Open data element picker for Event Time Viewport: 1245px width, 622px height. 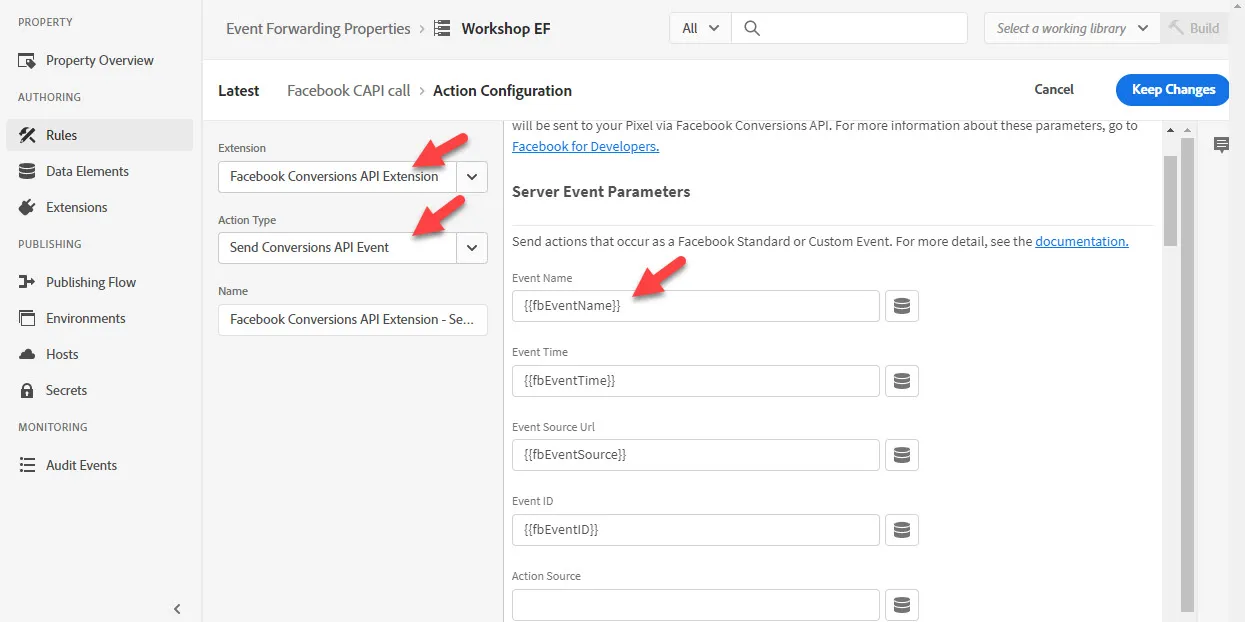(x=901, y=381)
